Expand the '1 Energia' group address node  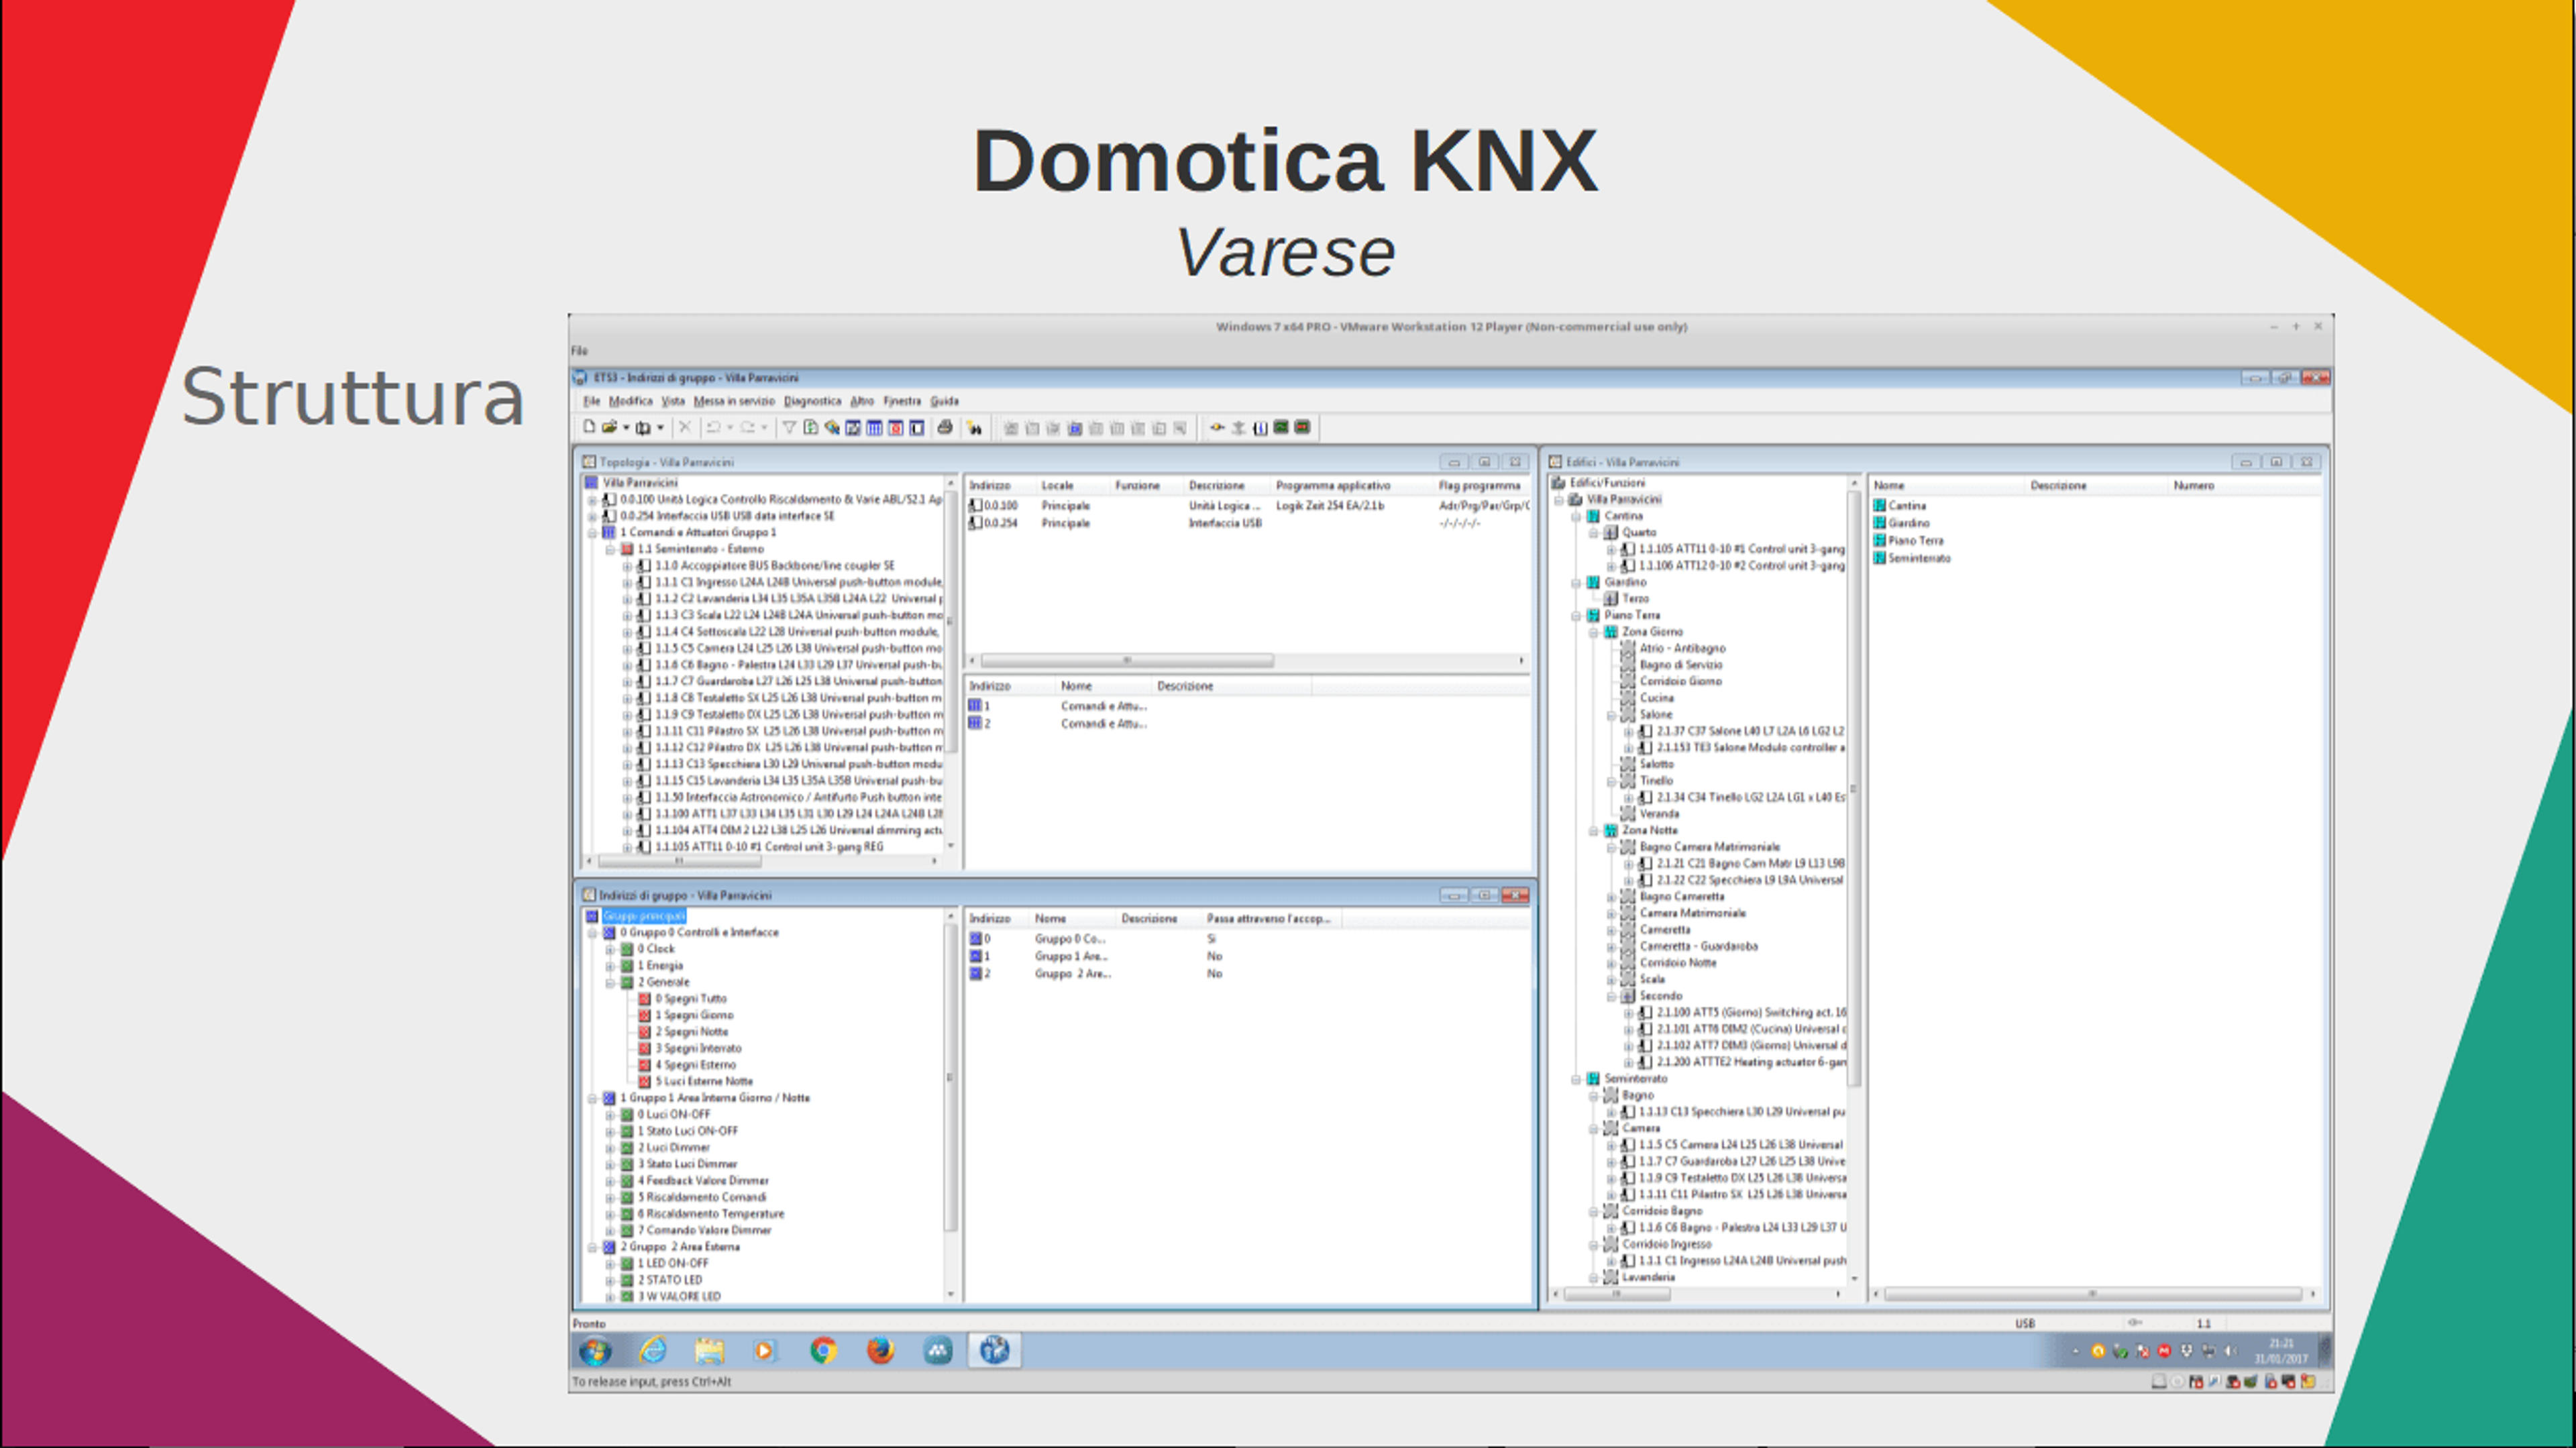(610, 966)
